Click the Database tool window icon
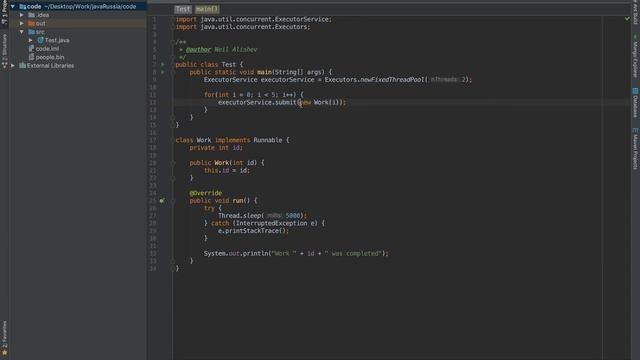The width and height of the screenshot is (640, 360). coord(635,91)
